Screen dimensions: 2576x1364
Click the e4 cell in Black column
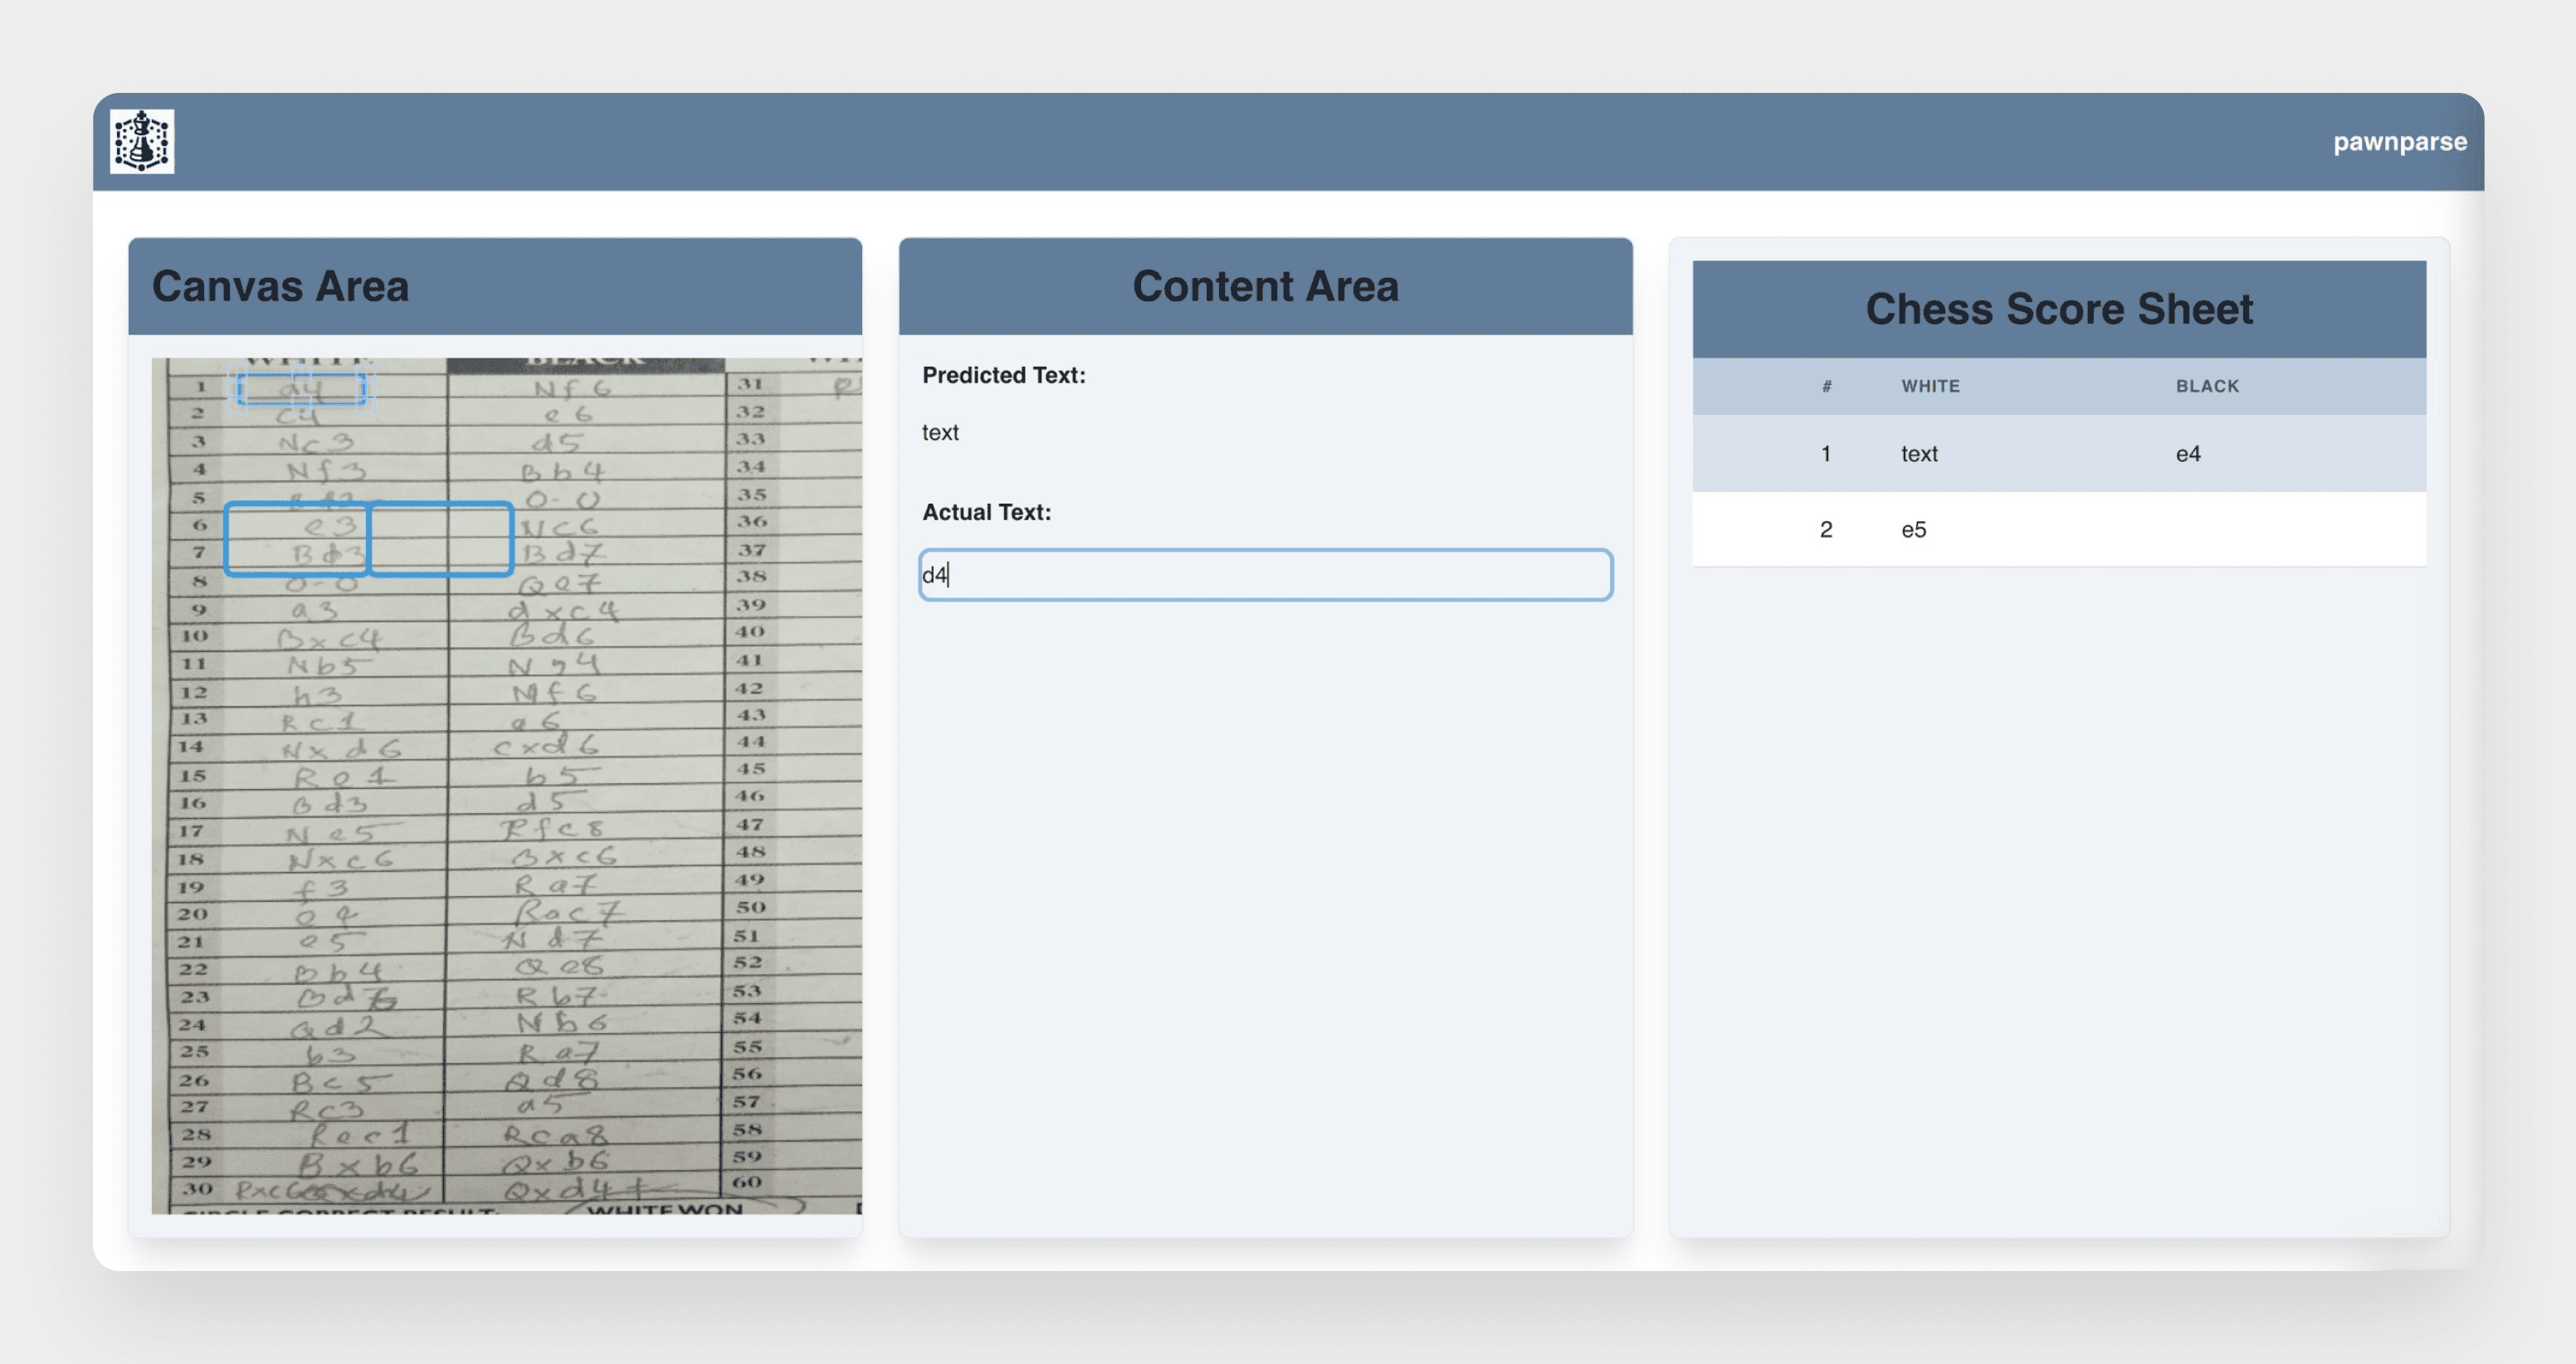click(2188, 454)
